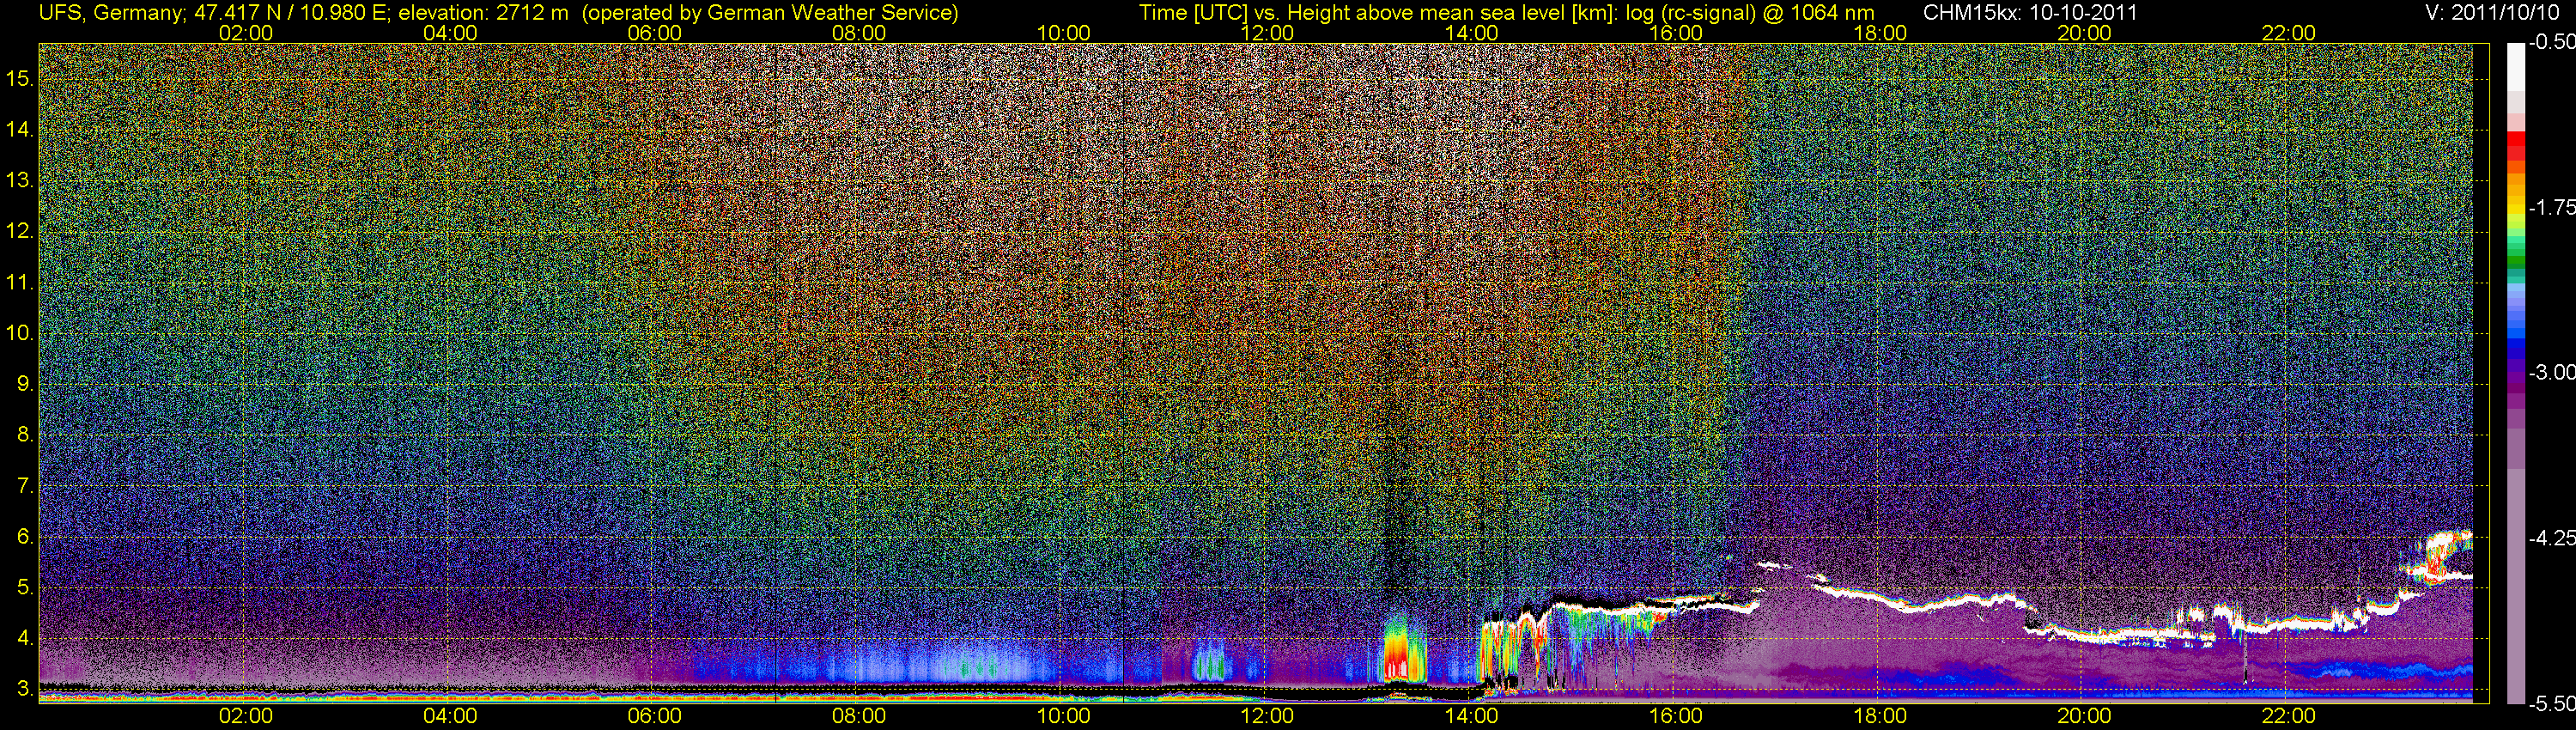The image size is (2576, 730).
Task: Click top time axis label '16:00'
Action: pos(1676,33)
